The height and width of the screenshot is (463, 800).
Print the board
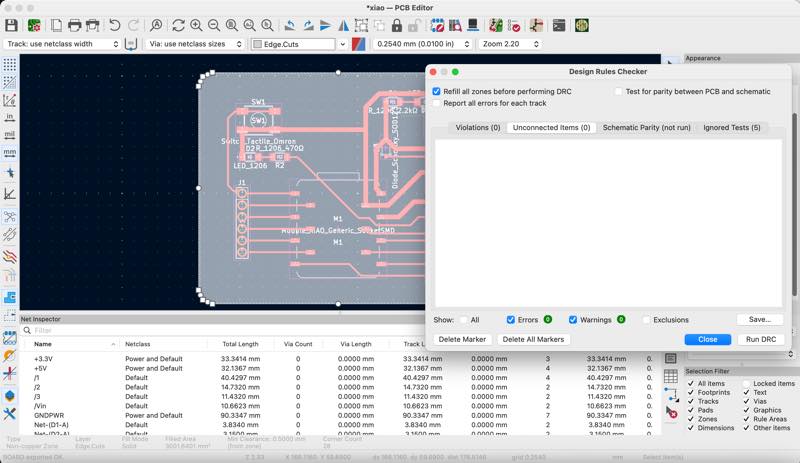74,25
